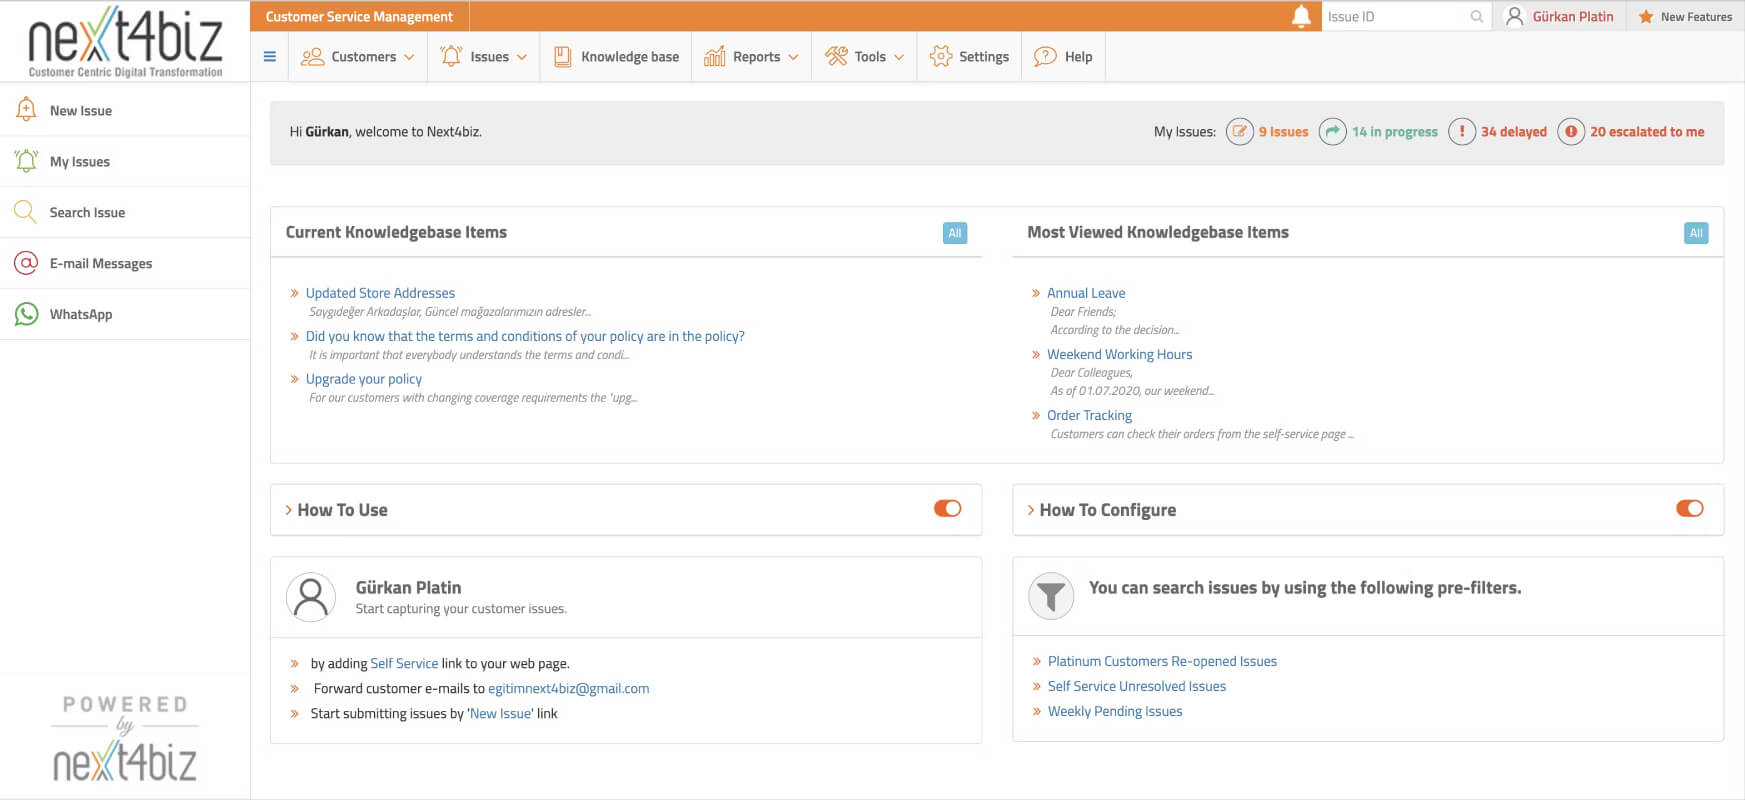Click the next4biz logo at top left
The height and width of the screenshot is (800, 1745).
pyautogui.click(x=125, y=41)
